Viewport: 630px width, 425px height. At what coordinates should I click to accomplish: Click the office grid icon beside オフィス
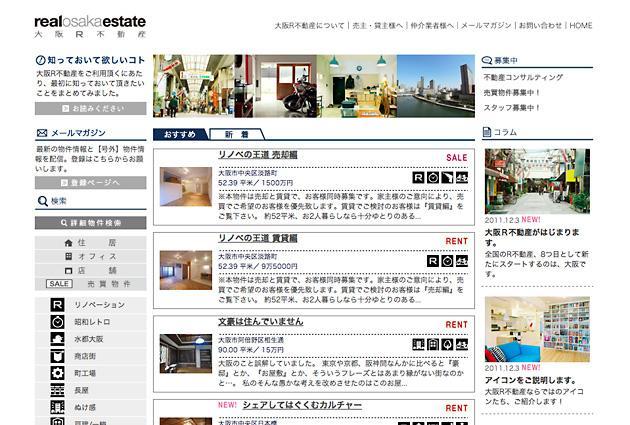coord(68,256)
